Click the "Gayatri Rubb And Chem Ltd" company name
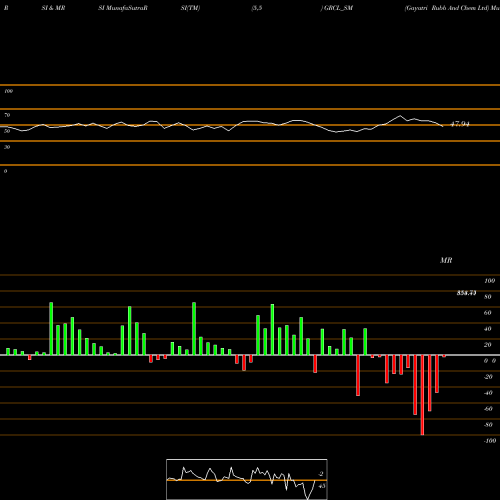 click(x=446, y=8)
